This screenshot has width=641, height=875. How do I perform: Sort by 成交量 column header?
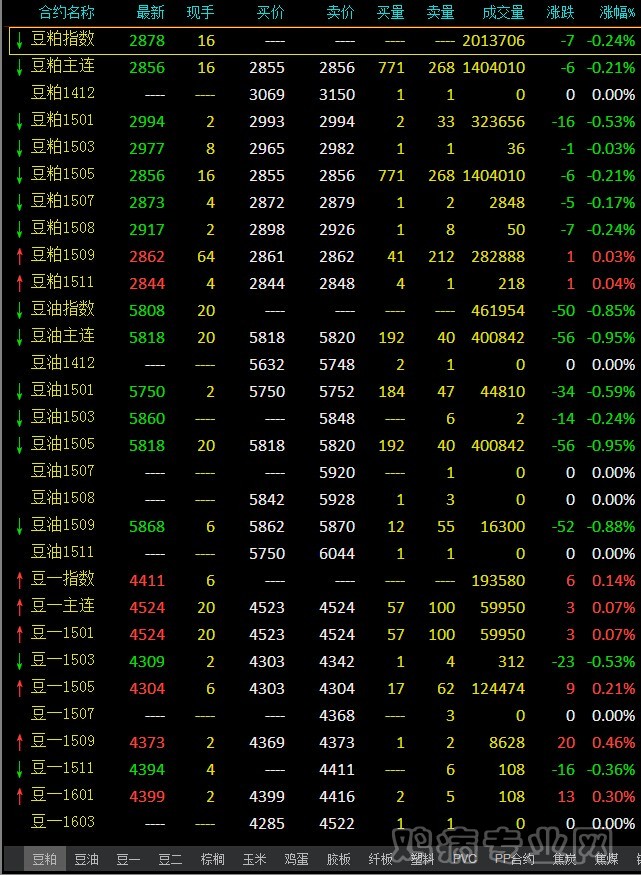click(x=503, y=12)
